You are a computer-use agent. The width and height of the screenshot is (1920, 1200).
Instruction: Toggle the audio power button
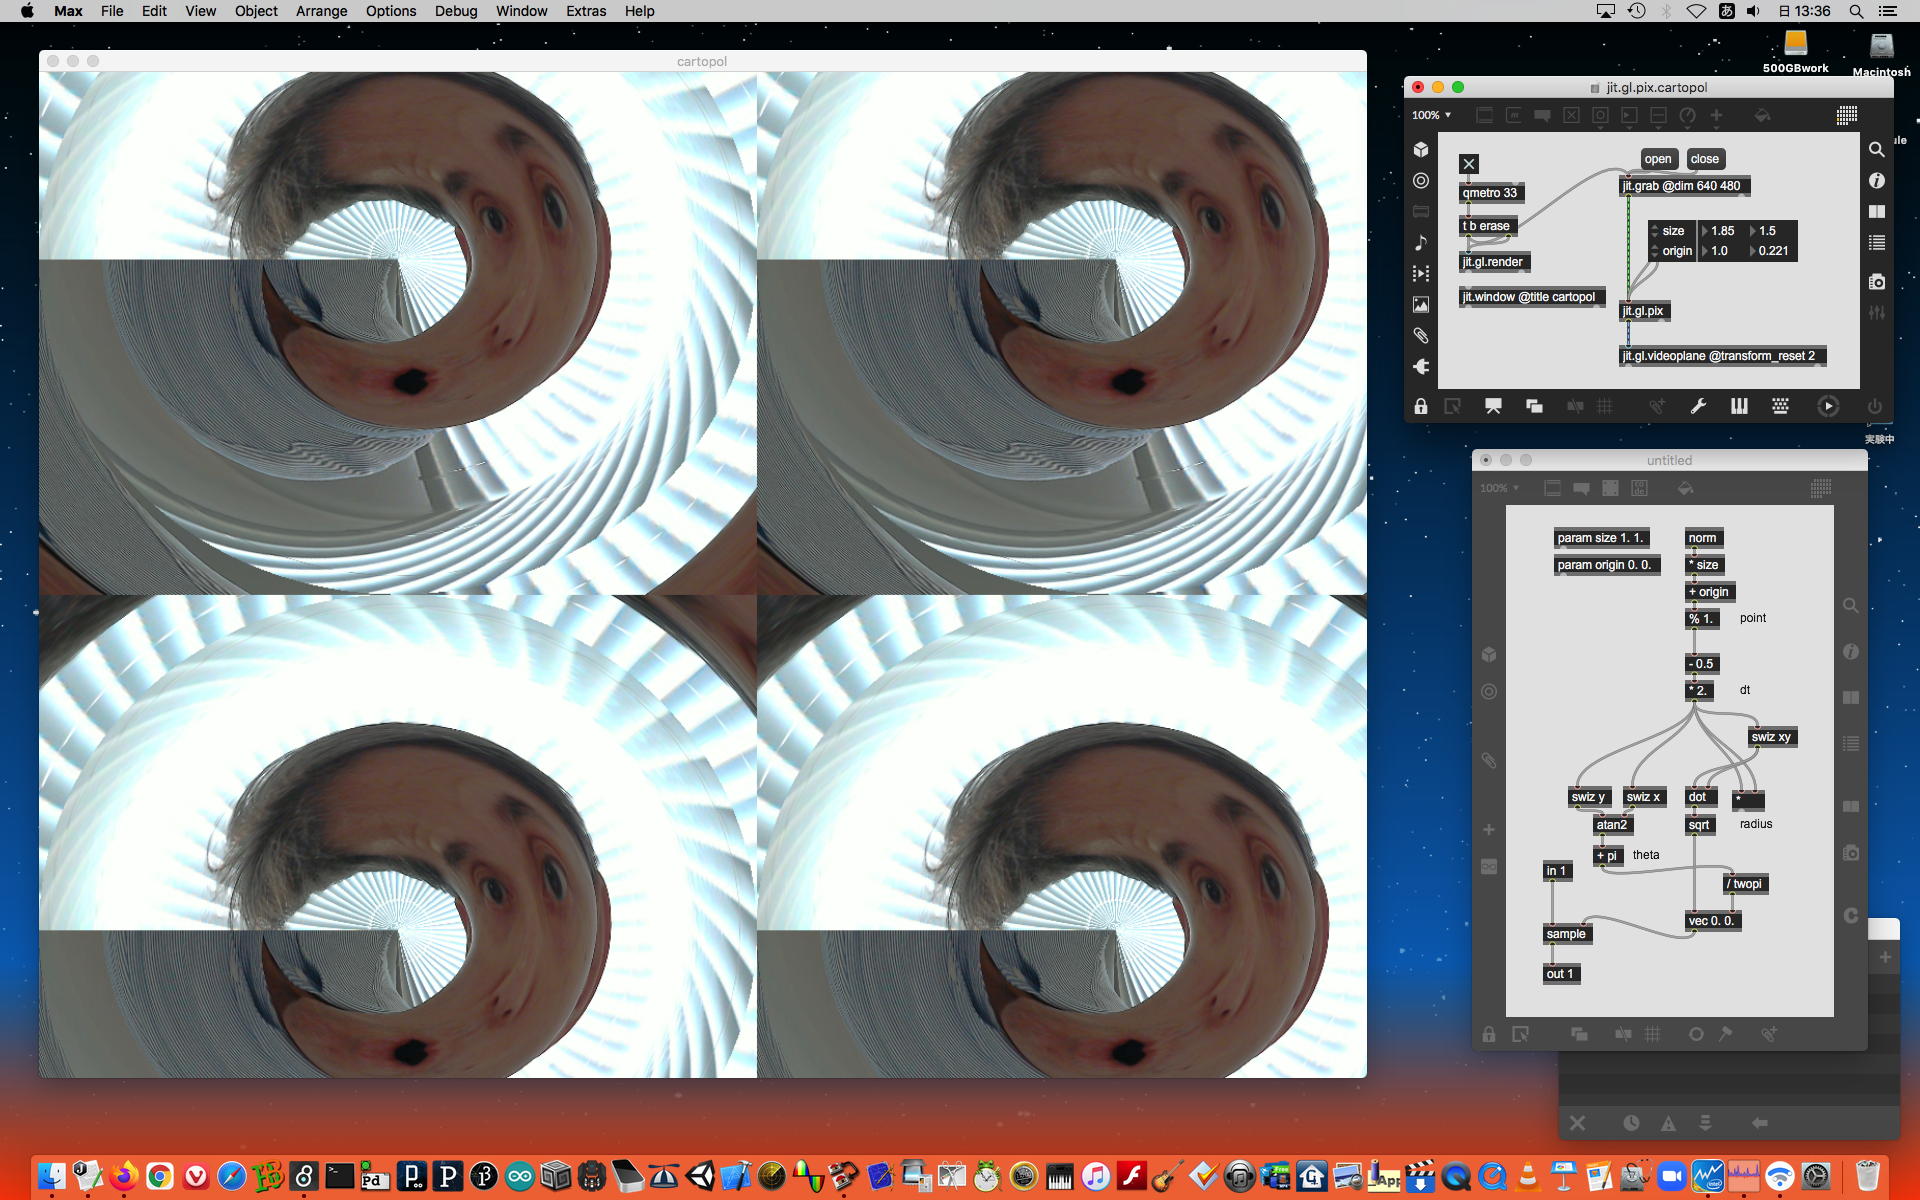point(1875,406)
